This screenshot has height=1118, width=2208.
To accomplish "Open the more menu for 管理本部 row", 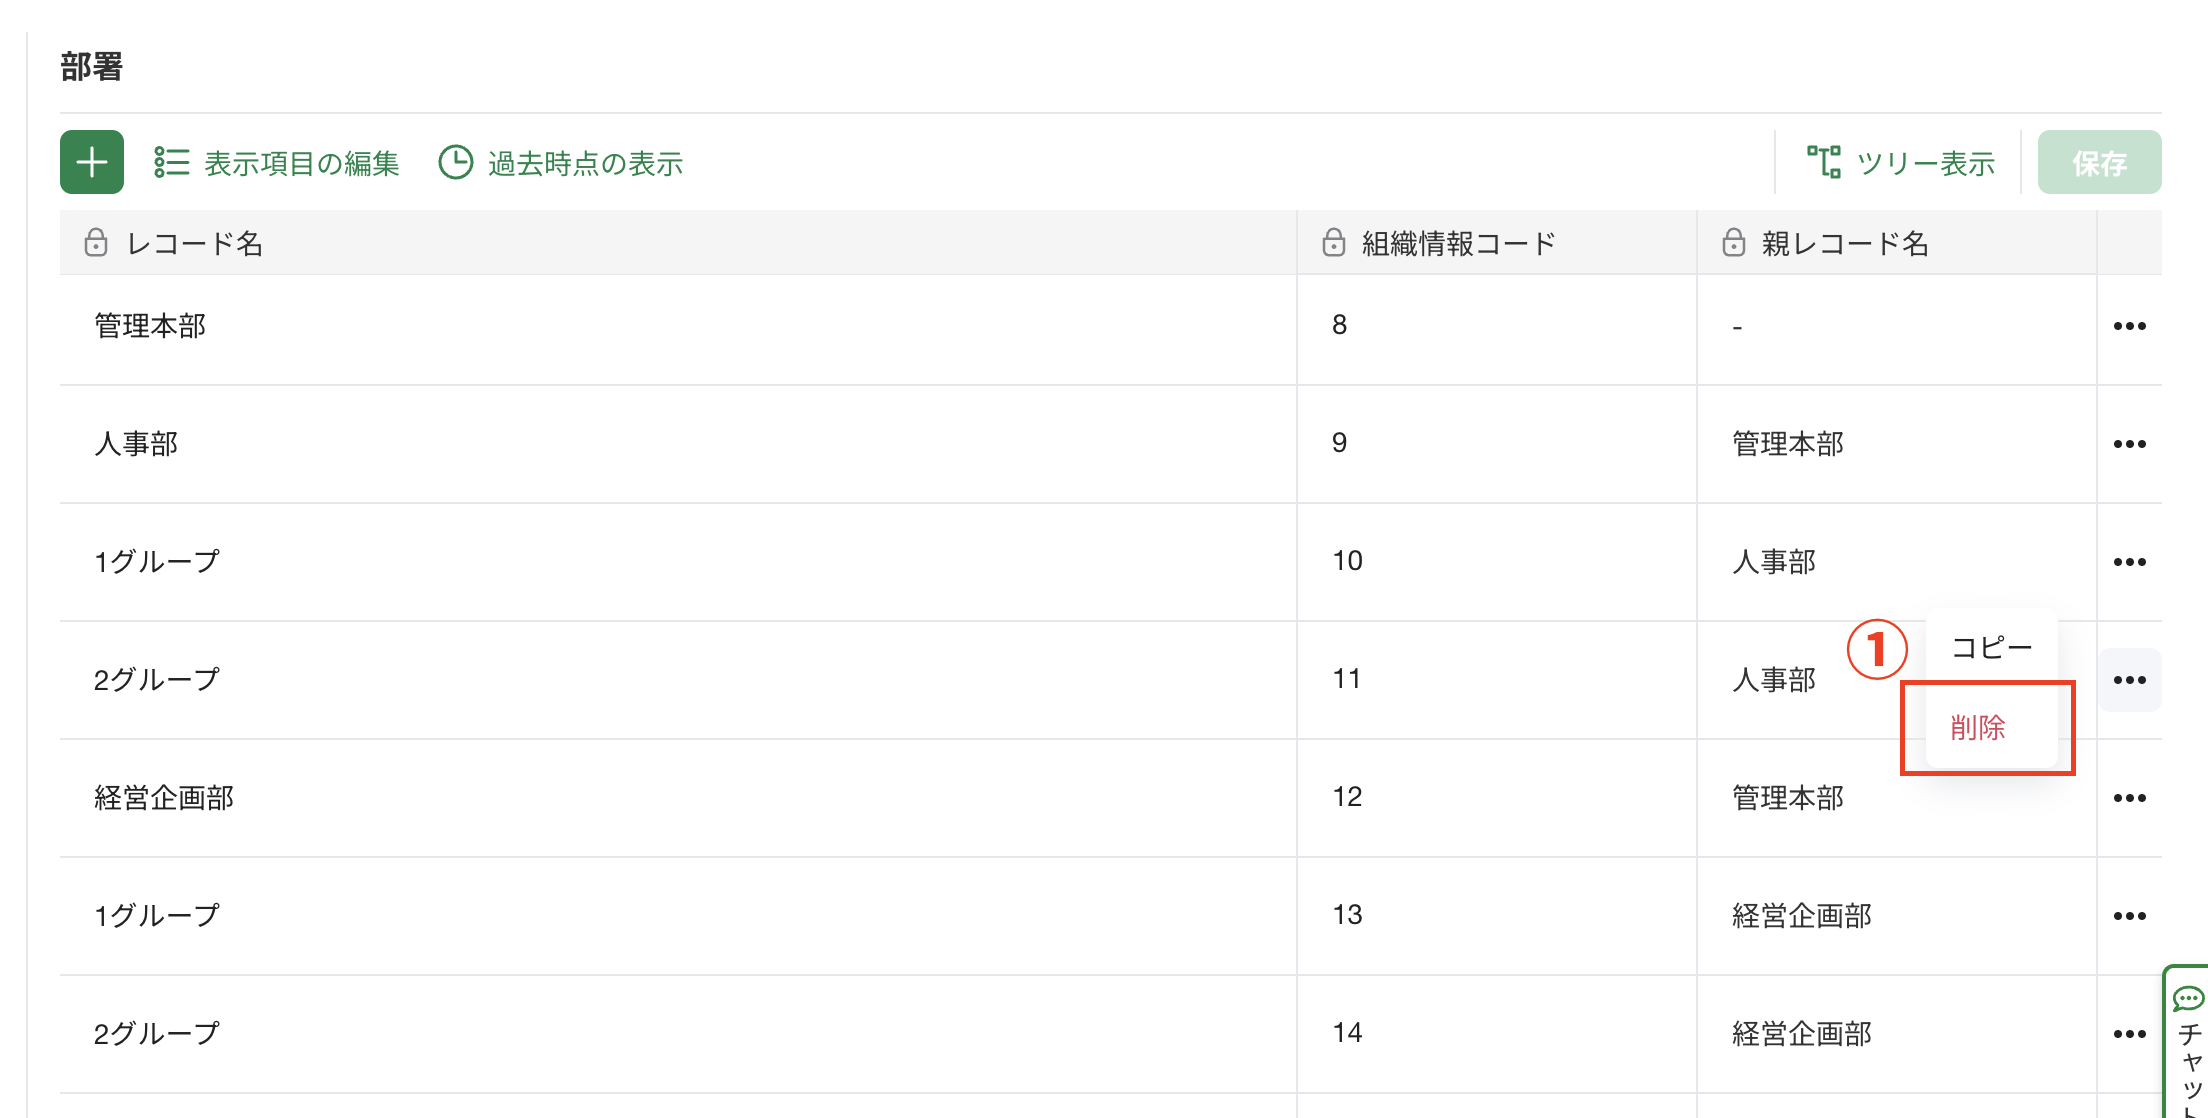I will pos(2129,326).
